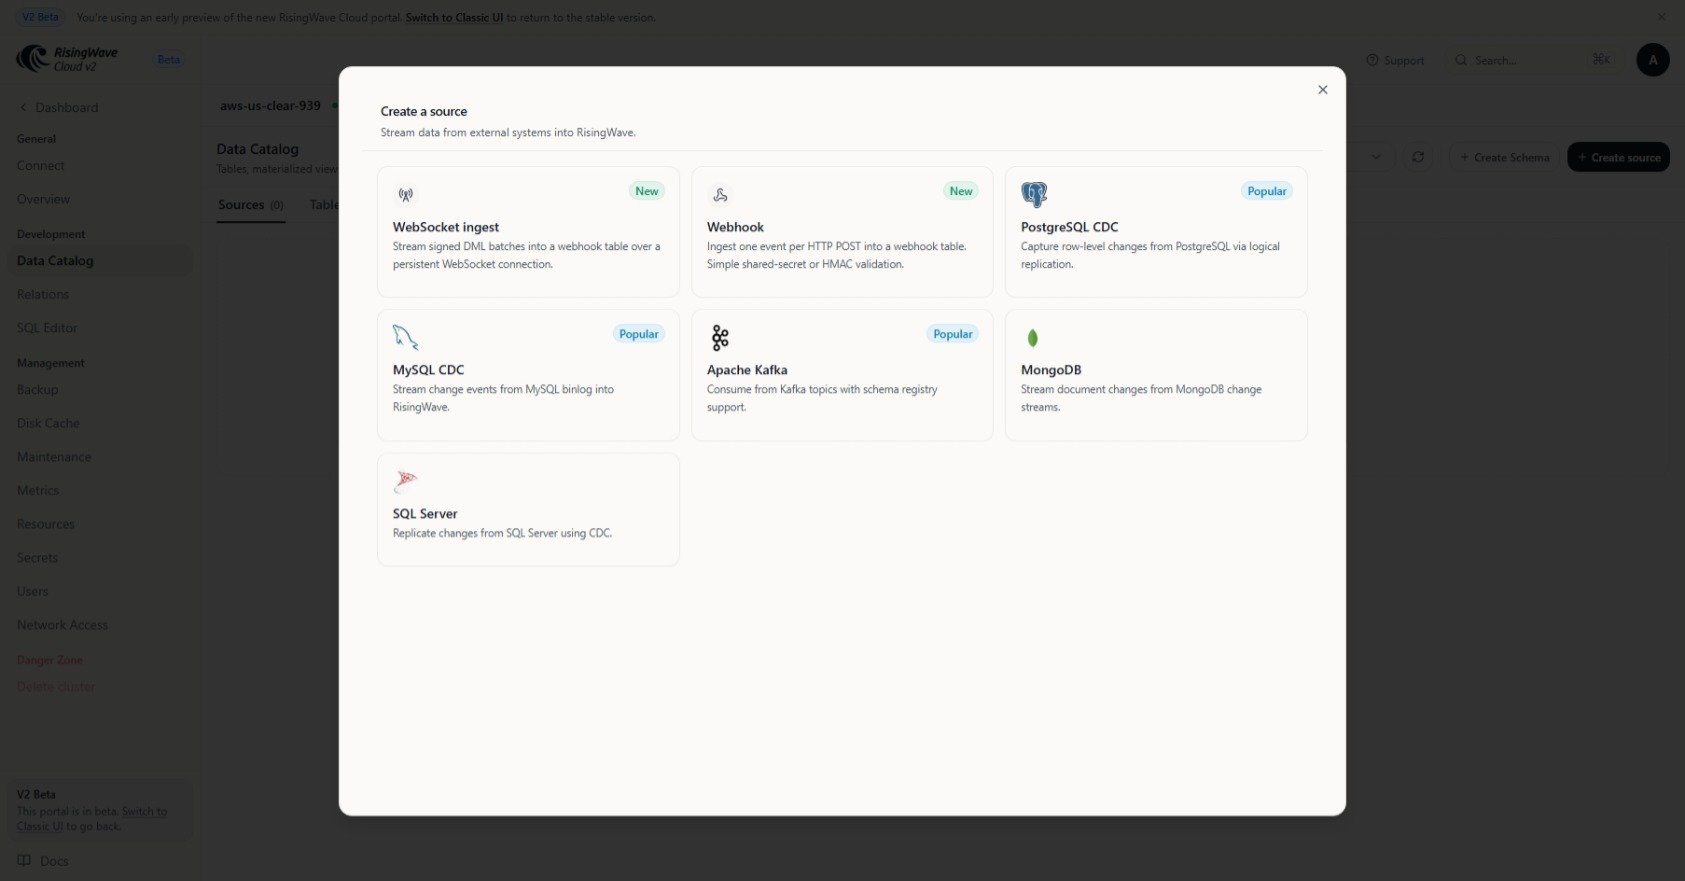Open Resources in the sidebar
The height and width of the screenshot is (881, 1685).
(46, 524)
